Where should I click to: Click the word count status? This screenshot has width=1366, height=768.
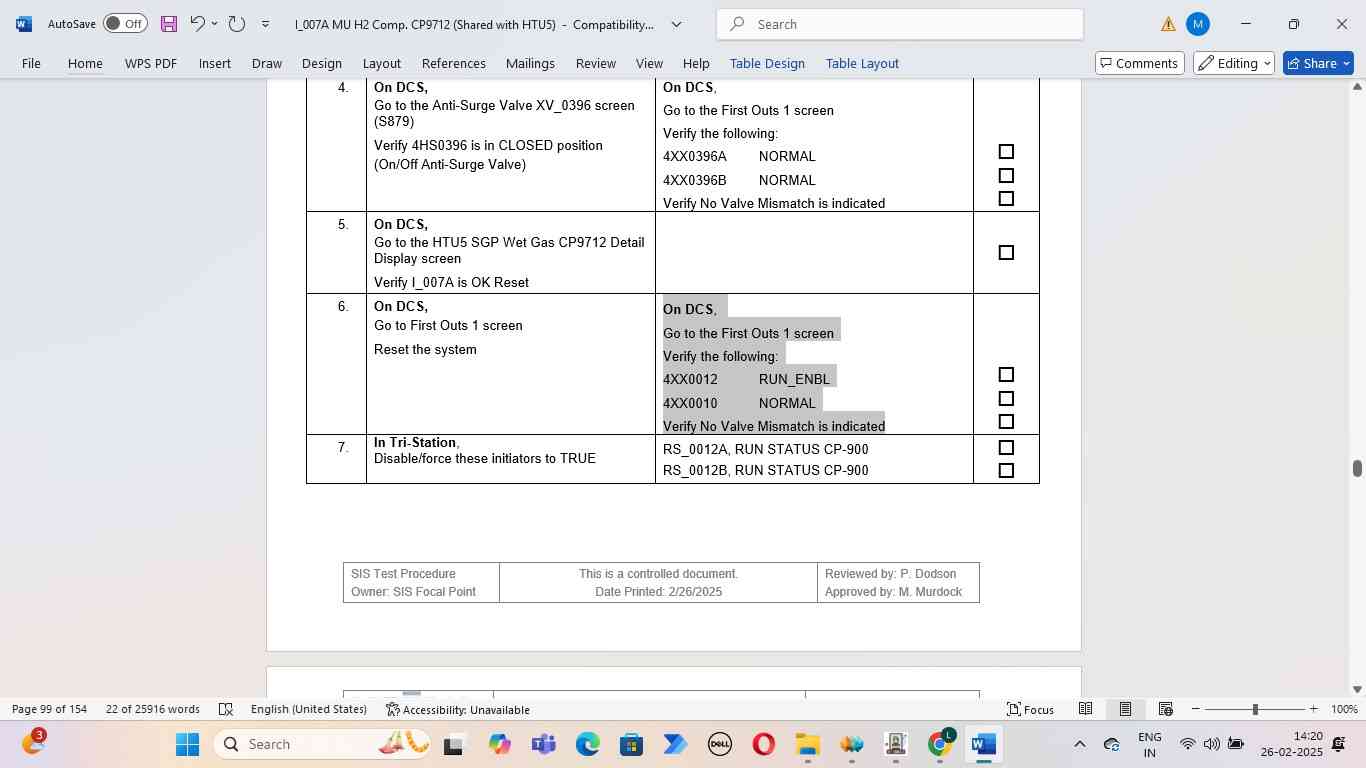click(153, 709)
